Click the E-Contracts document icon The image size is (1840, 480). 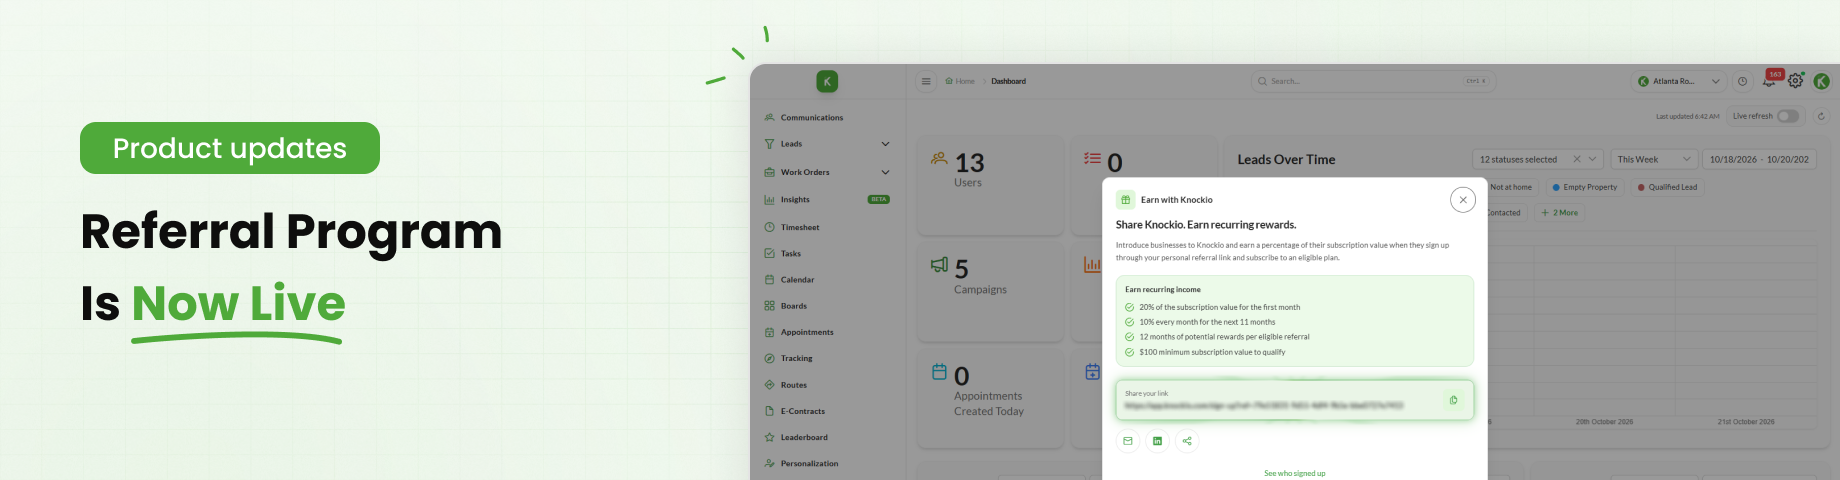tap(769, 411)
